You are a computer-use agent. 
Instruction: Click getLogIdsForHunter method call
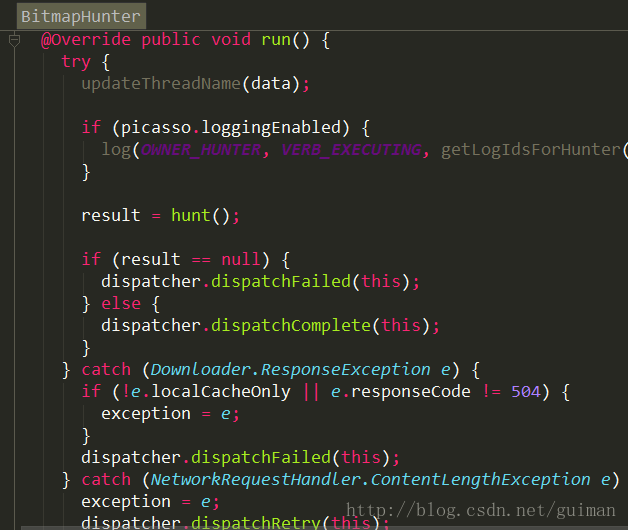coord(531,150)
